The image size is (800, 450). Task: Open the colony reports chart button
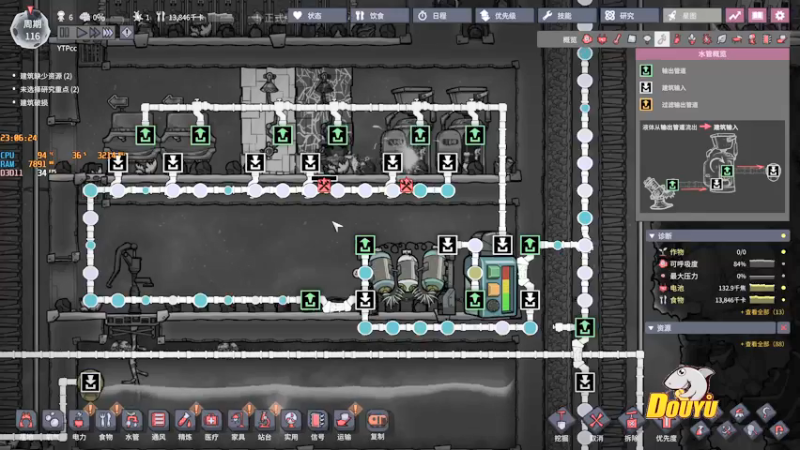[x=735, y=16]
